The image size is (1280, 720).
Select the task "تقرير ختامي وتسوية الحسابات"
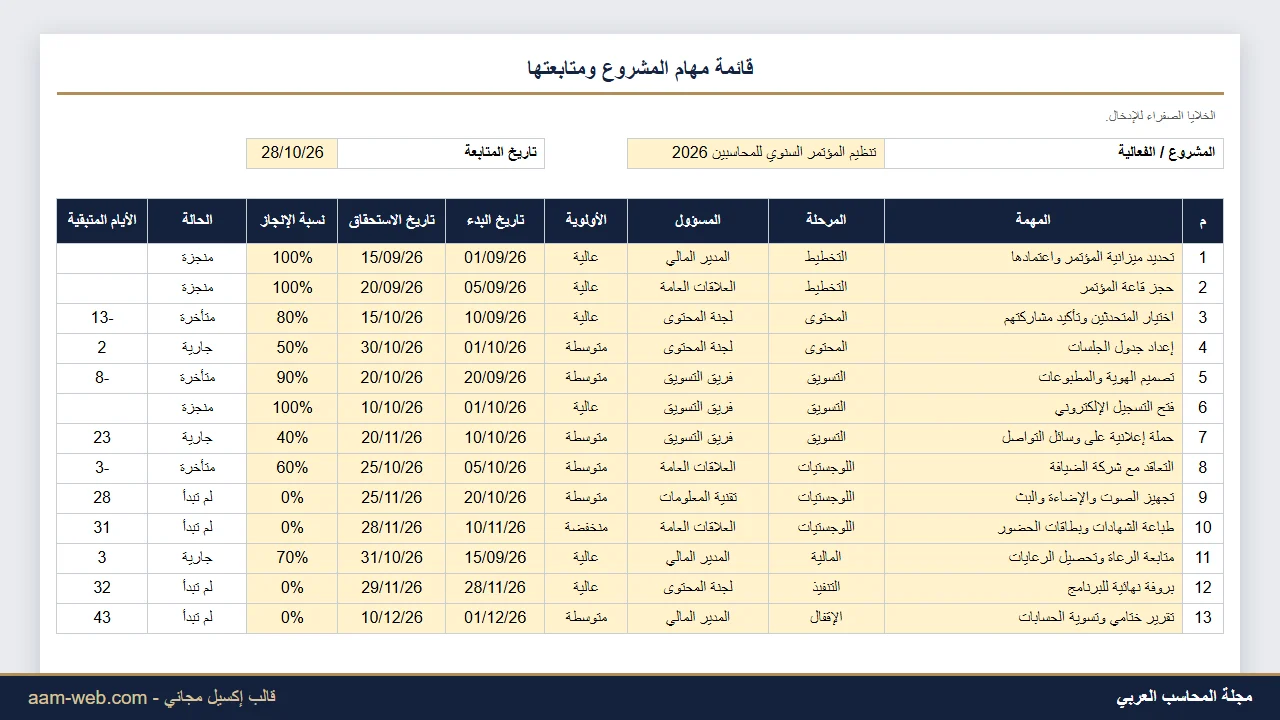[x=1033, y=618]
